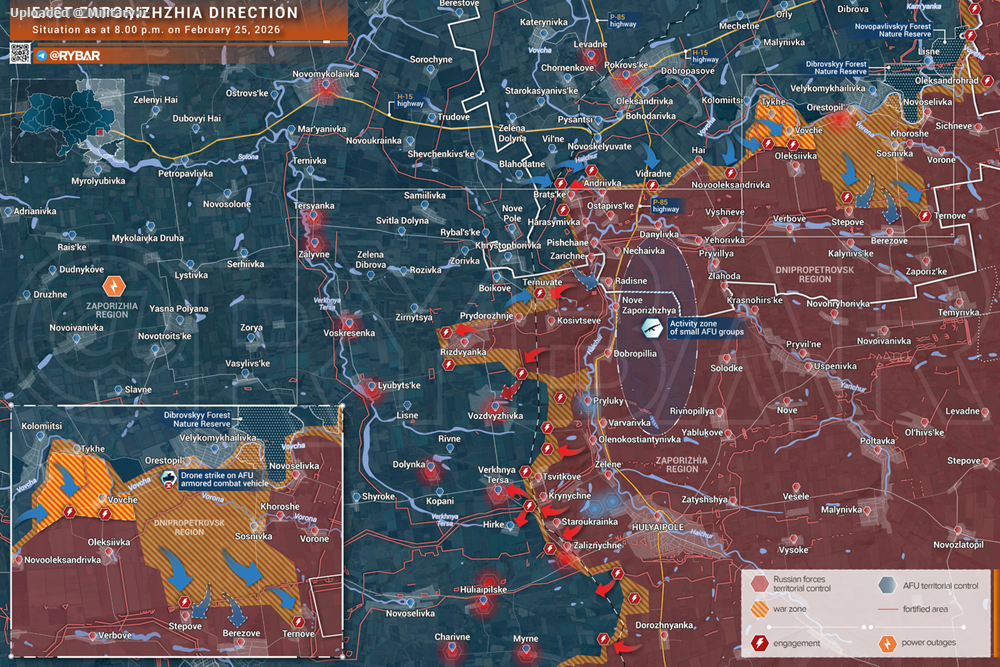Click the Pokrovs'ke town label
The height and width of the screenshot is (667, 1000).
click(x=626, y=65)
